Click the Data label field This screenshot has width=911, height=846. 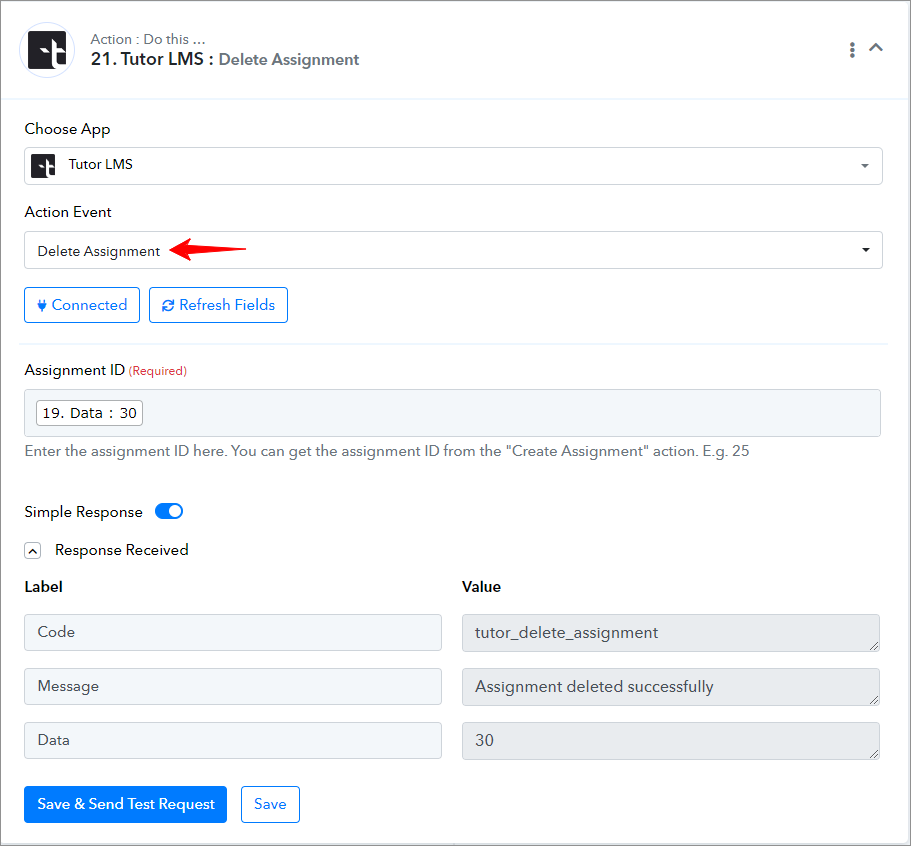[x=233, y=740]
